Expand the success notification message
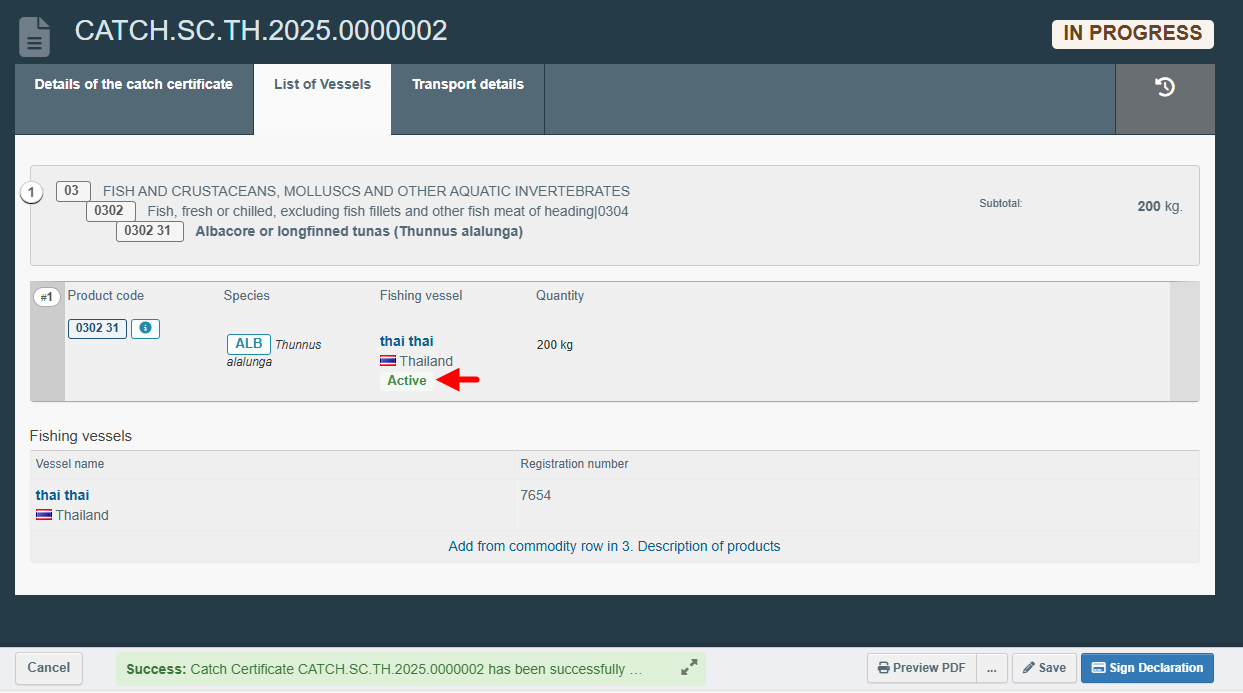 pyautogui.click(x=689, y=668)
